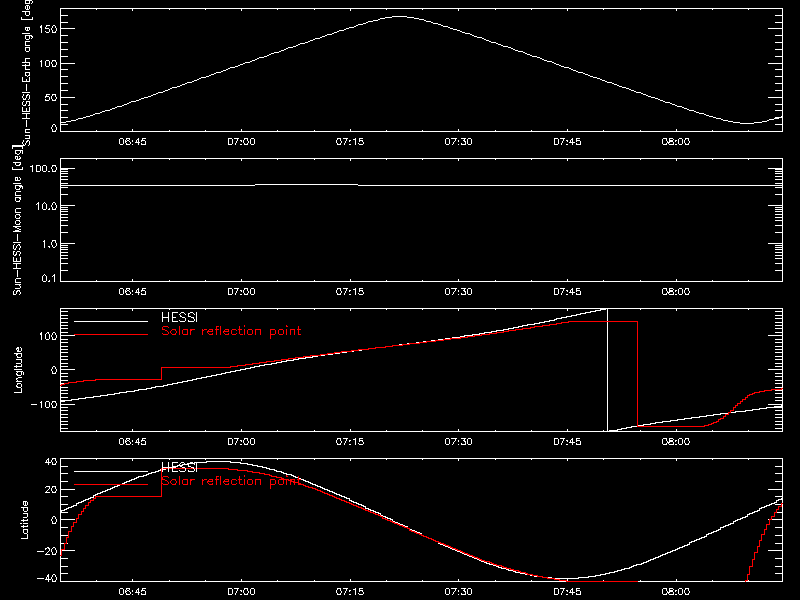Image resolution: width=800 pixels, height=600 pixels.
Task: Click the 06:45 label under the Latitude plot
Action: (x=133, y=592)
